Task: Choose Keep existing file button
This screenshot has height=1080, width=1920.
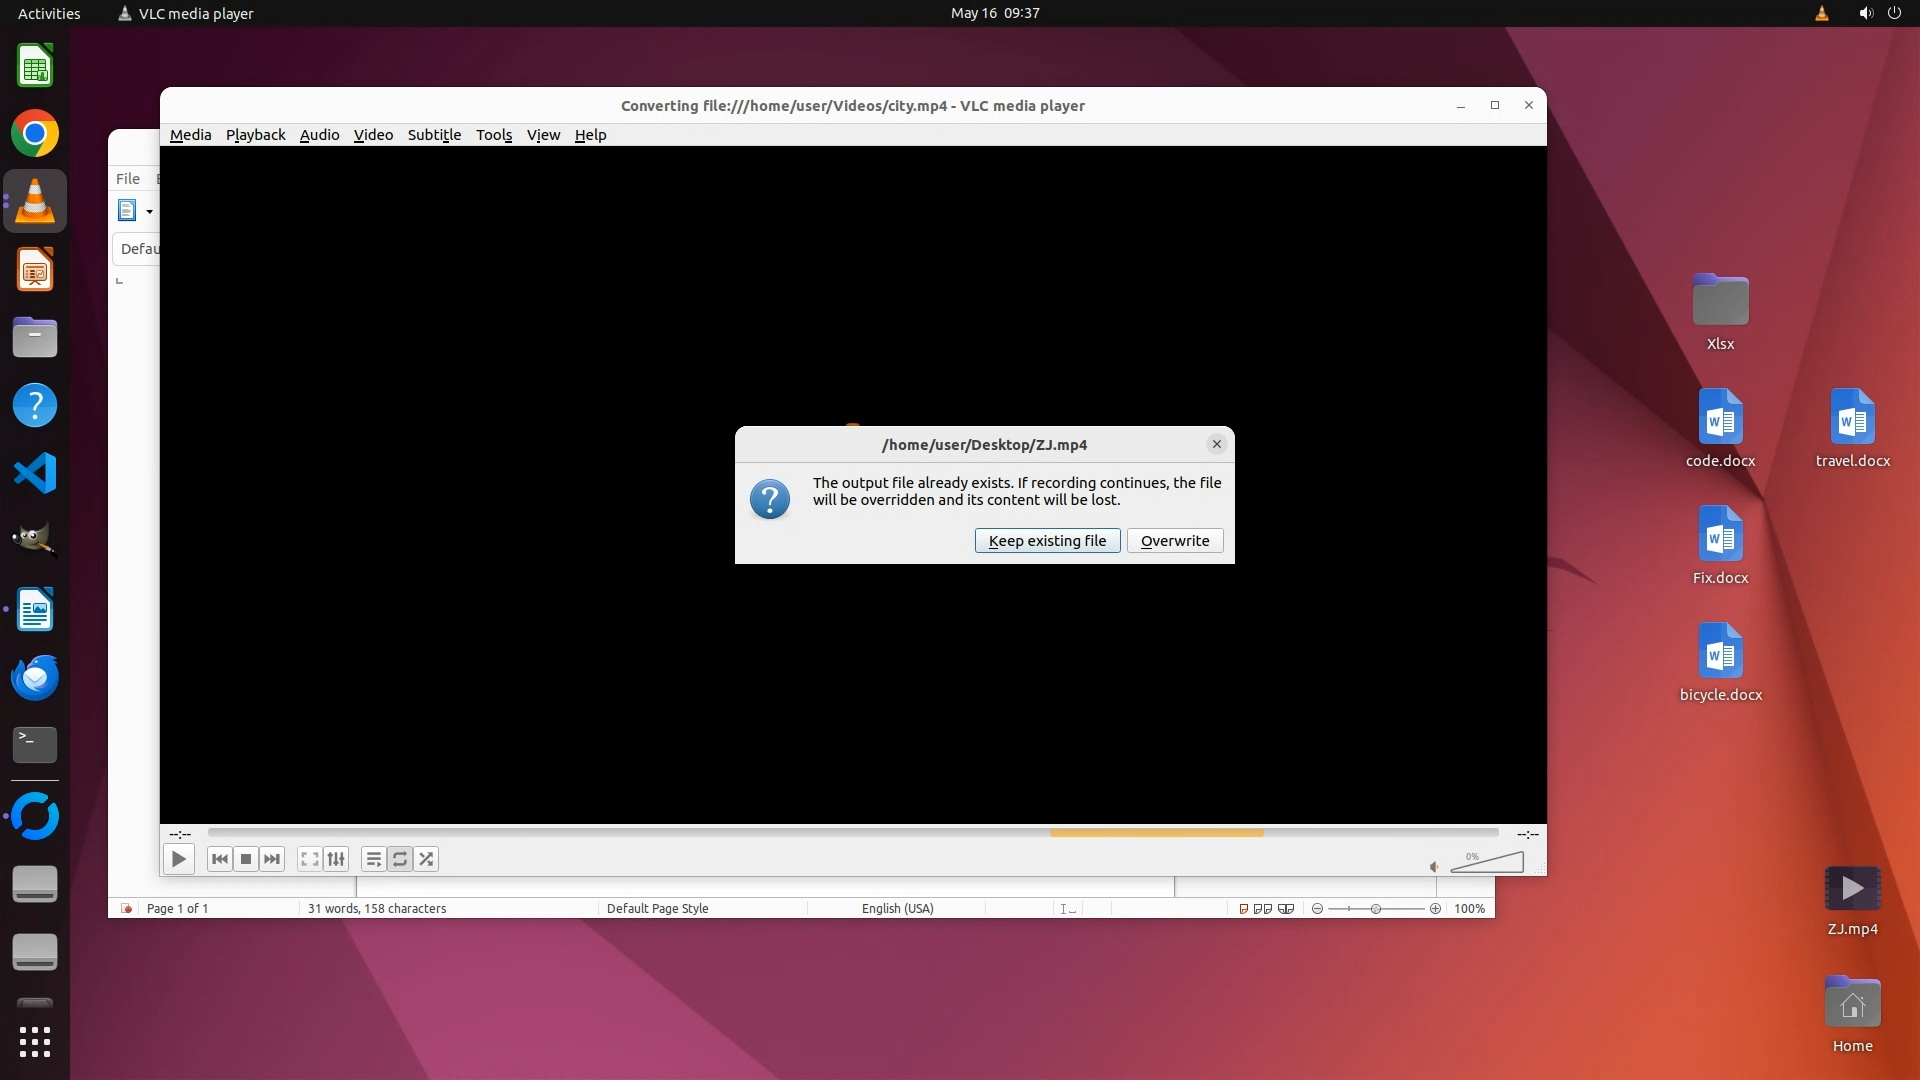Action: (x=1047, y=541)
